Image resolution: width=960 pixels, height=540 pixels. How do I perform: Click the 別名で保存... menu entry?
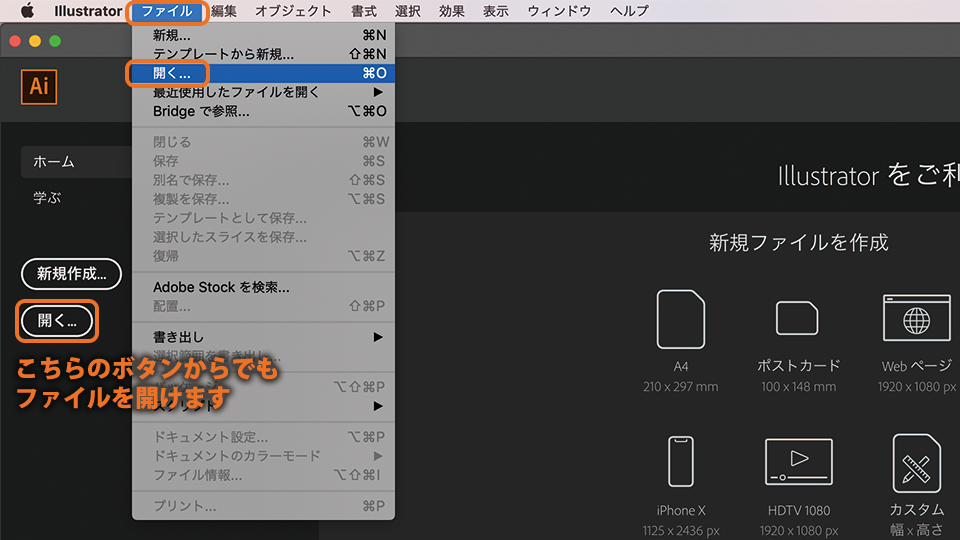click(x=263, y=180)
